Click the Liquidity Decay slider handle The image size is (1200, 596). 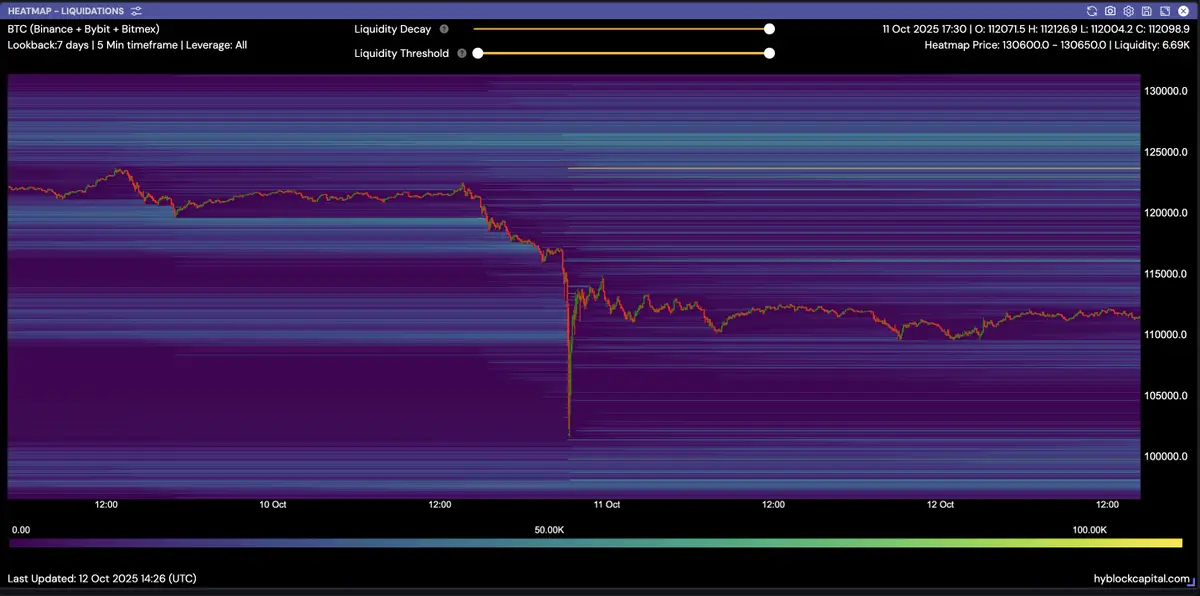click(769, 29)
